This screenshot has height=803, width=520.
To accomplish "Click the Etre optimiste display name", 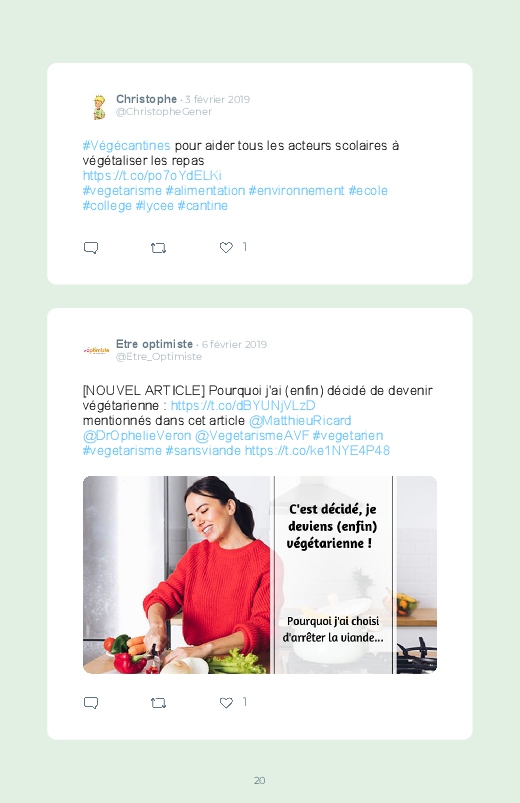I will click(154, 344).
